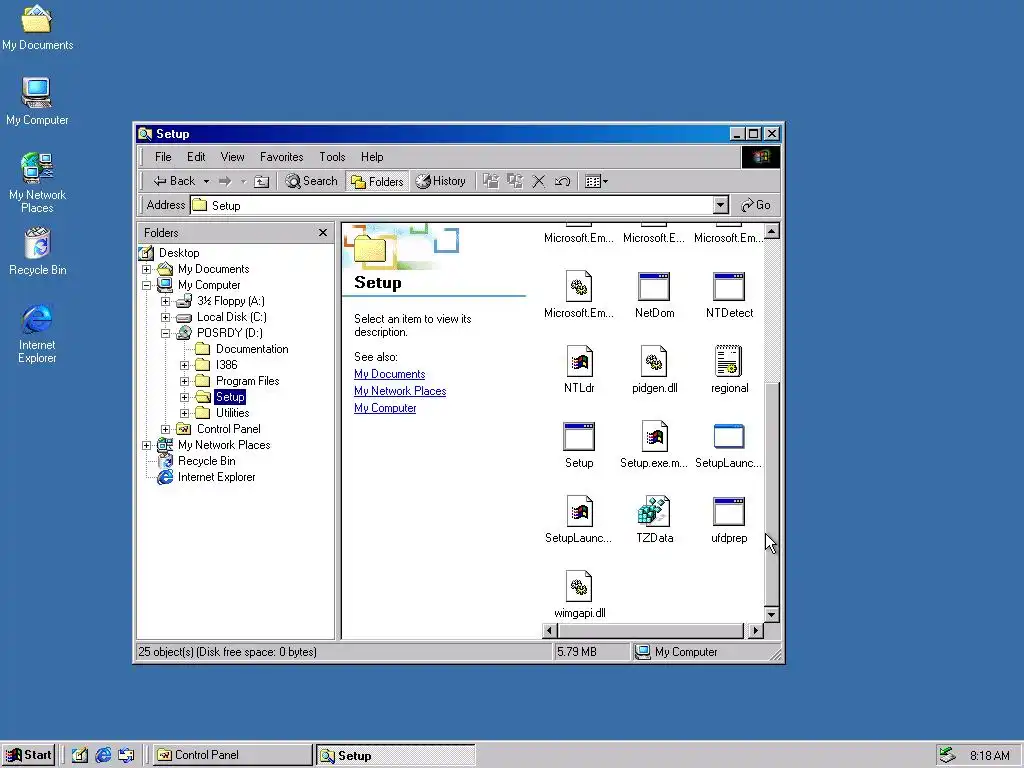Viewport: 1024px width, 768px height.
Task: Click the My Network Places link
Action: [400, 391]
